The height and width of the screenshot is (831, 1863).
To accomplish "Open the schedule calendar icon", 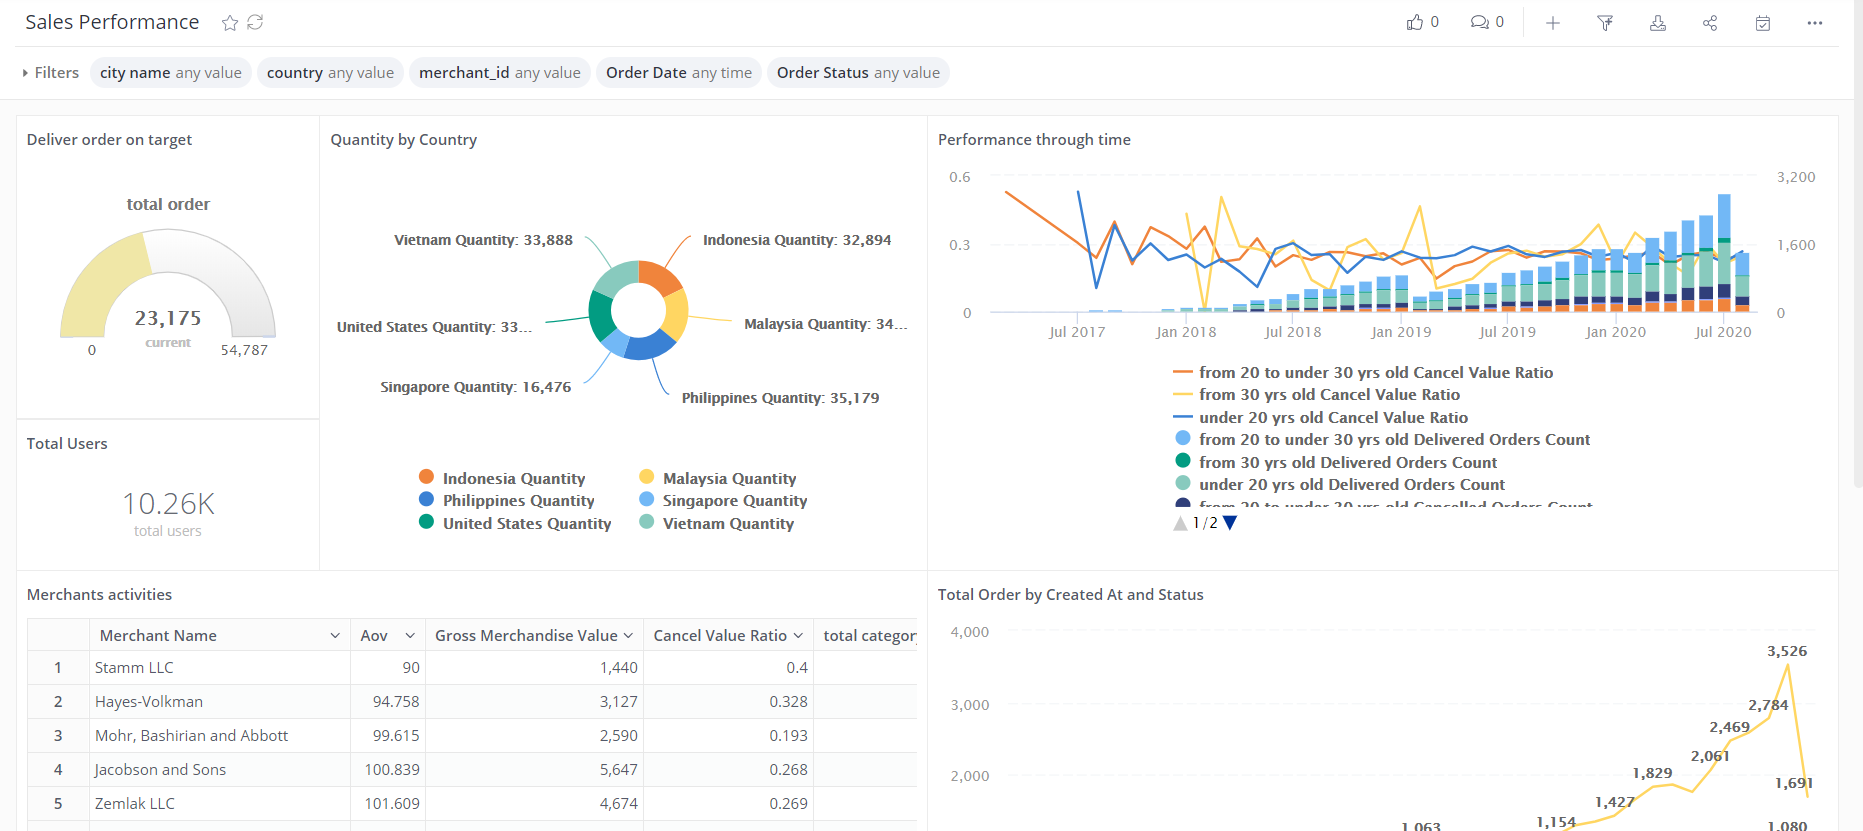I will pos(1763,23).
